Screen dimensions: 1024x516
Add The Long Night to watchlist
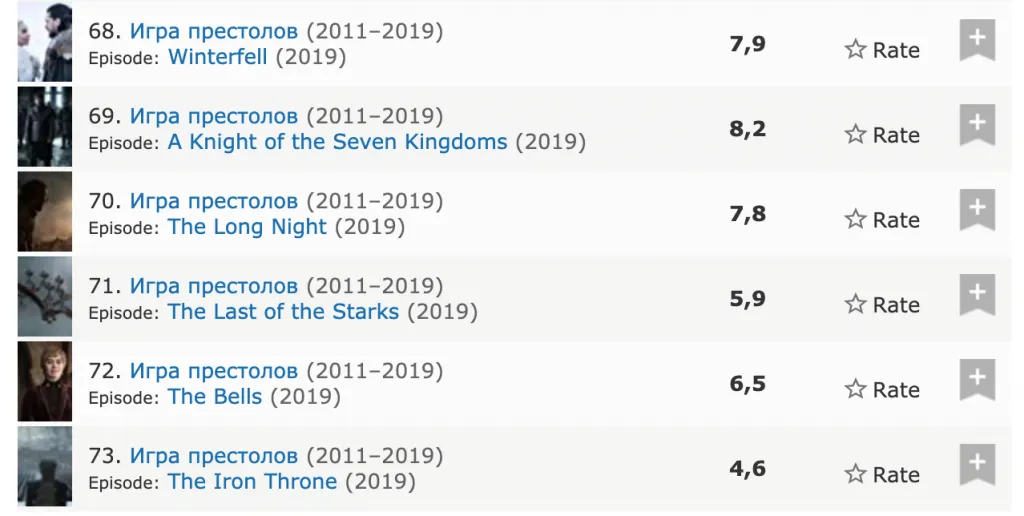(977, 210)
